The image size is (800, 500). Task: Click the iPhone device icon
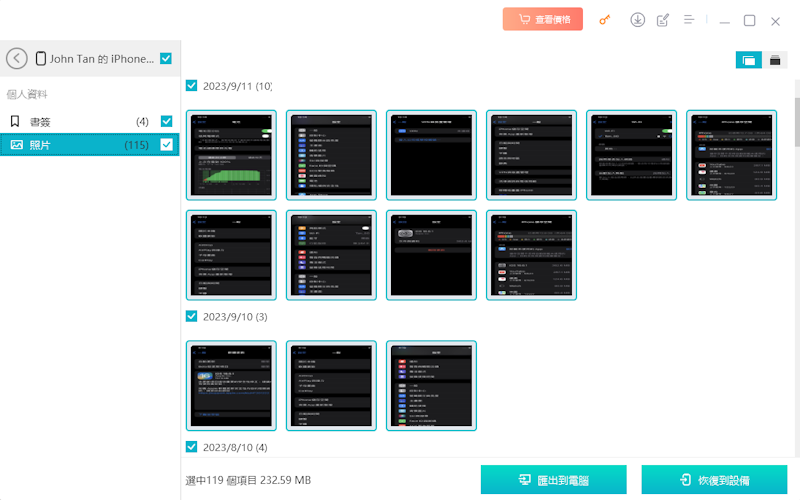[x=41, y=59]
